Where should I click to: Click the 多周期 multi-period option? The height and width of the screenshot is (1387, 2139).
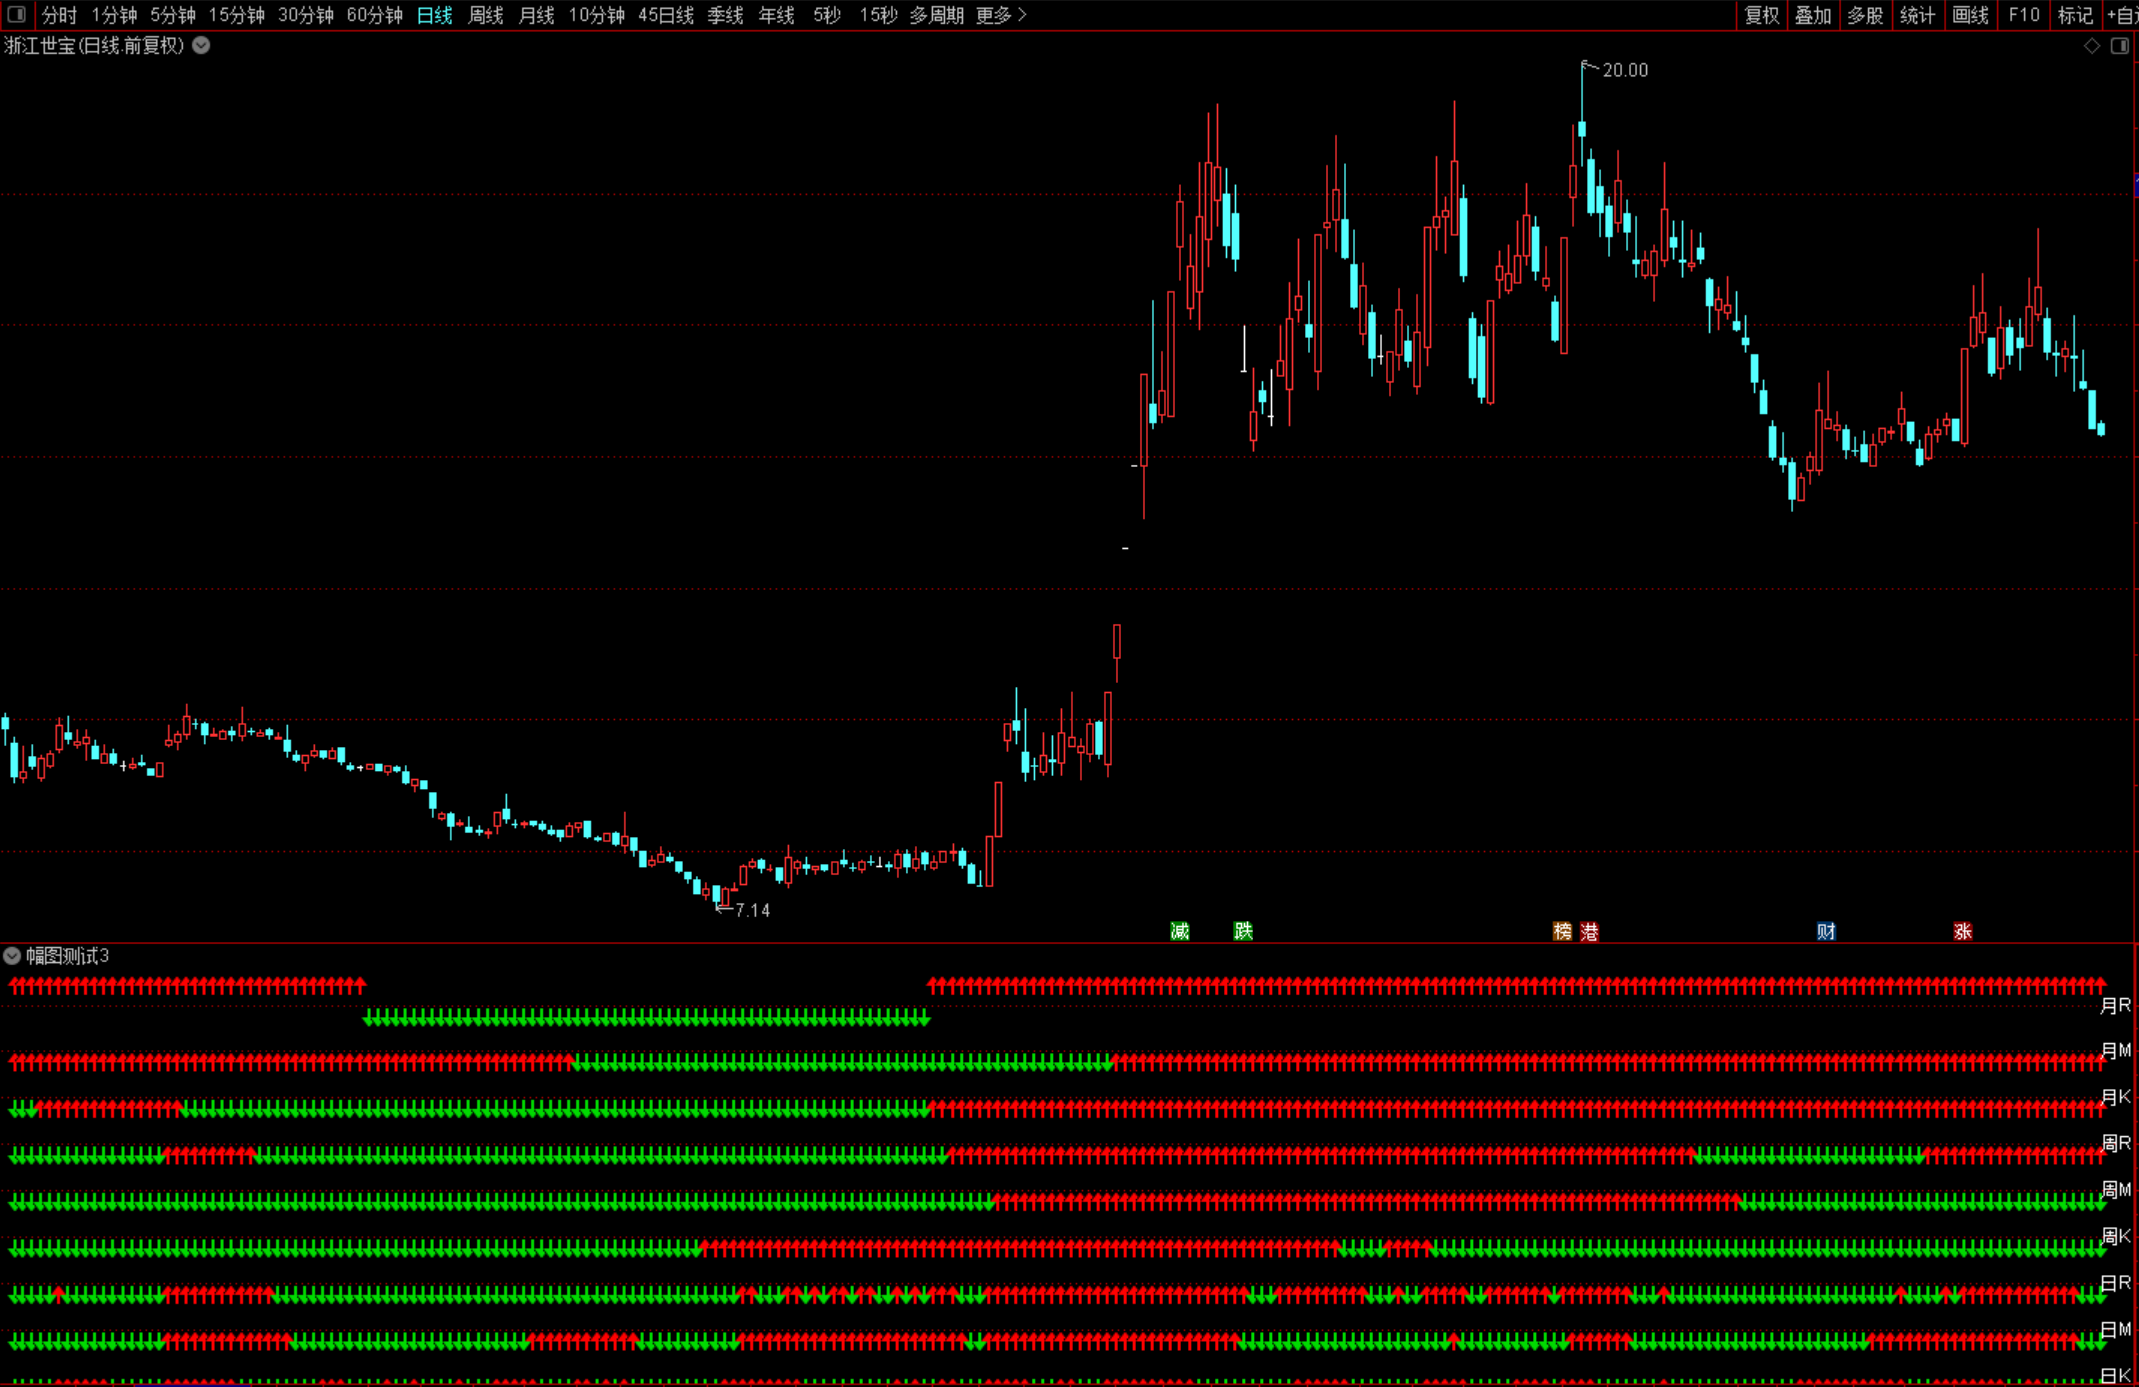(936, 15)
